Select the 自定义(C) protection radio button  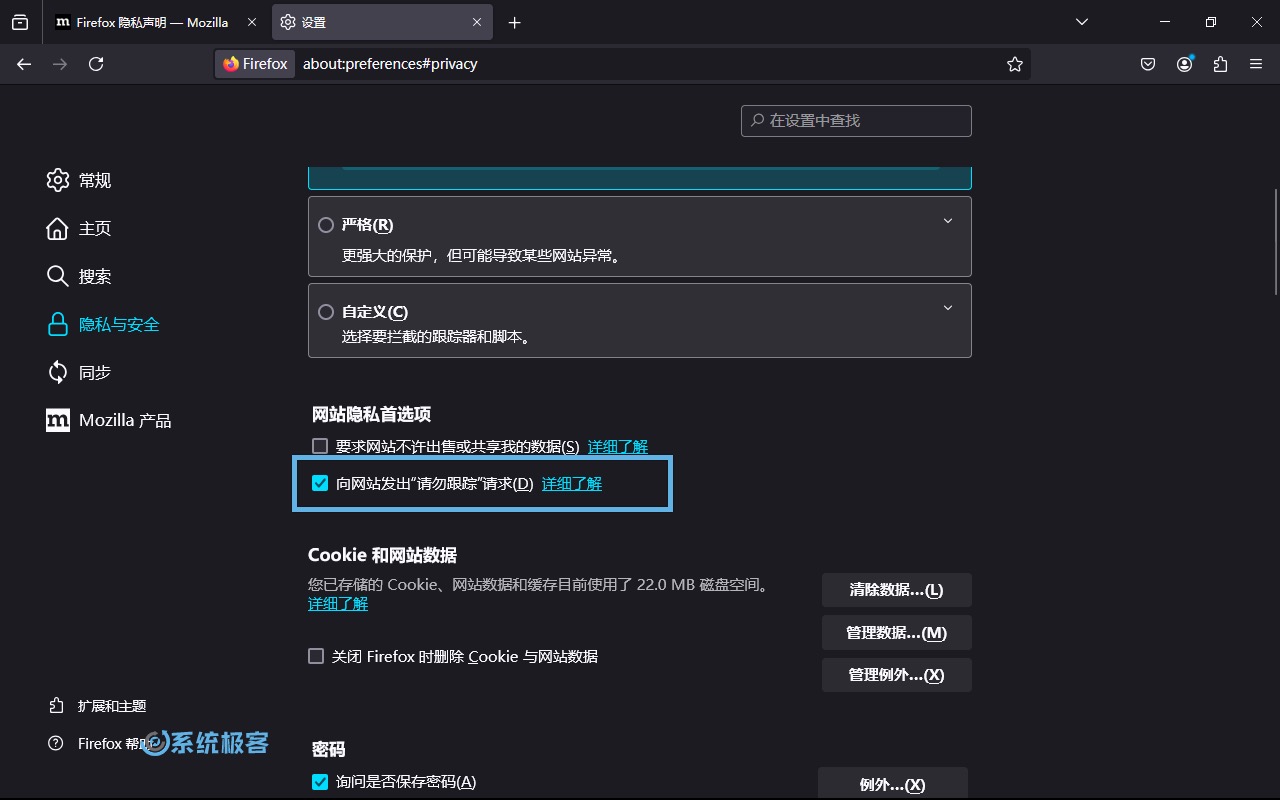point(325,312)
